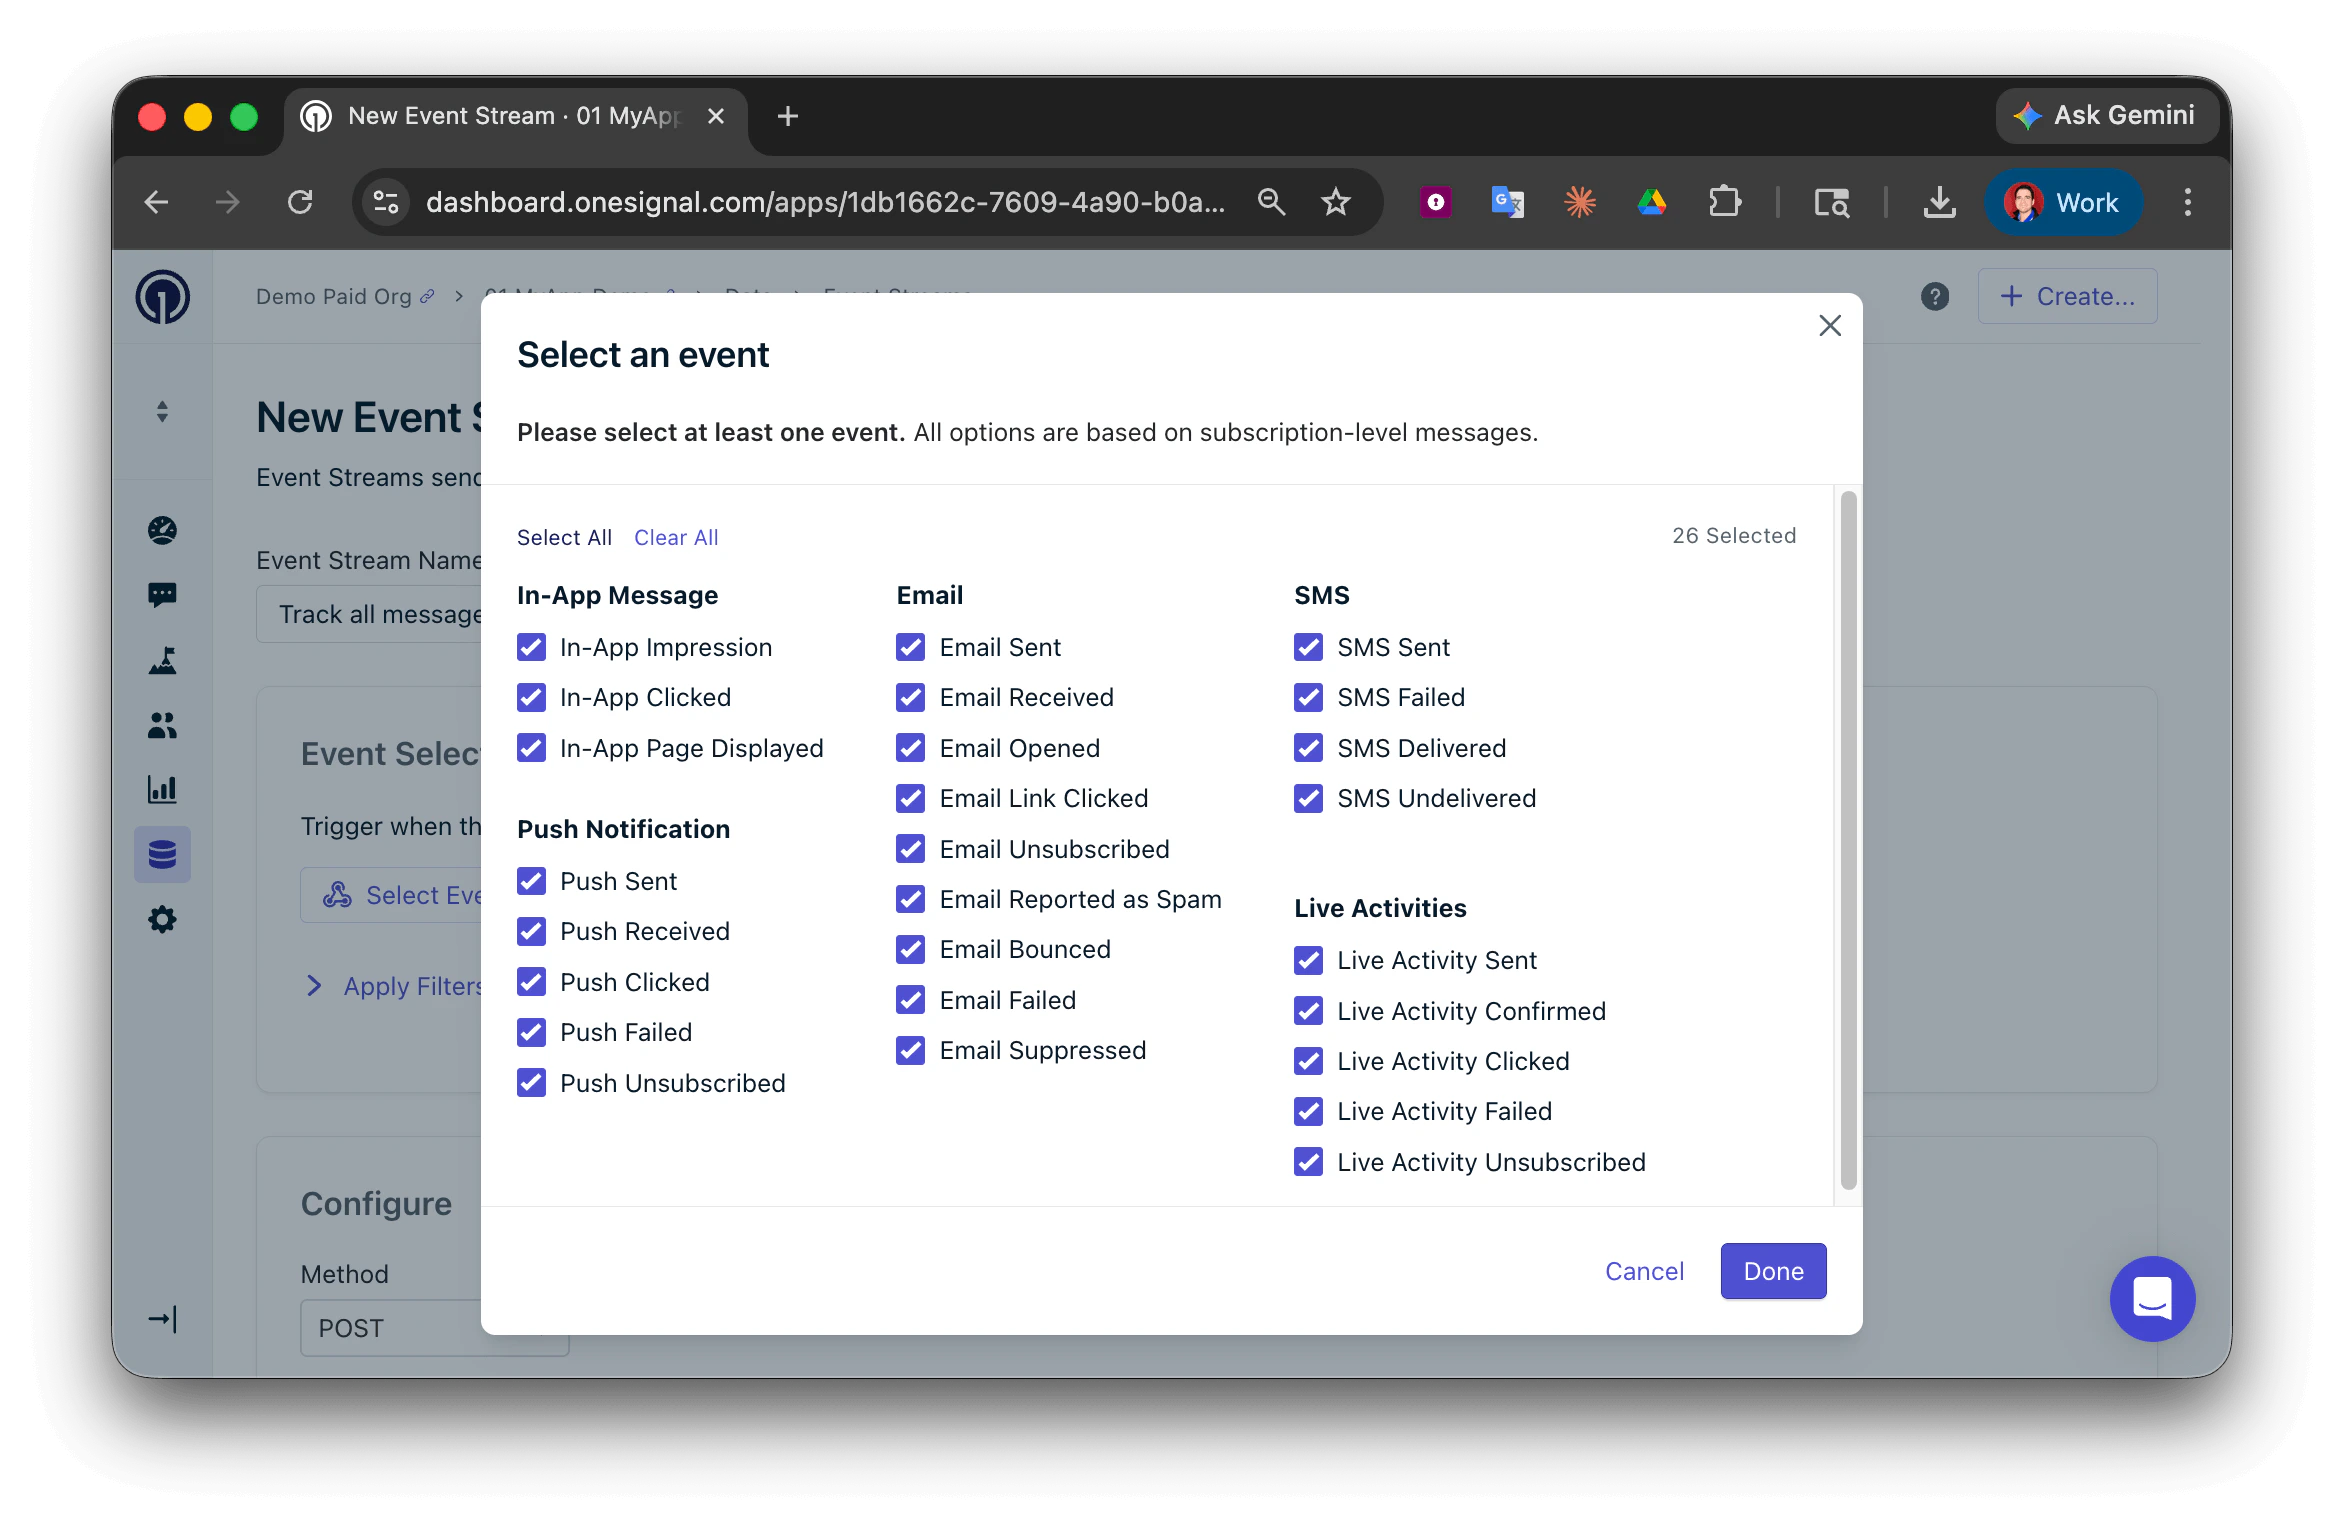The height and width of the screenshot is (1526, 2344).
Task: Click the dialog's vertical scrollbar
Action: [x=1848, y=840]
